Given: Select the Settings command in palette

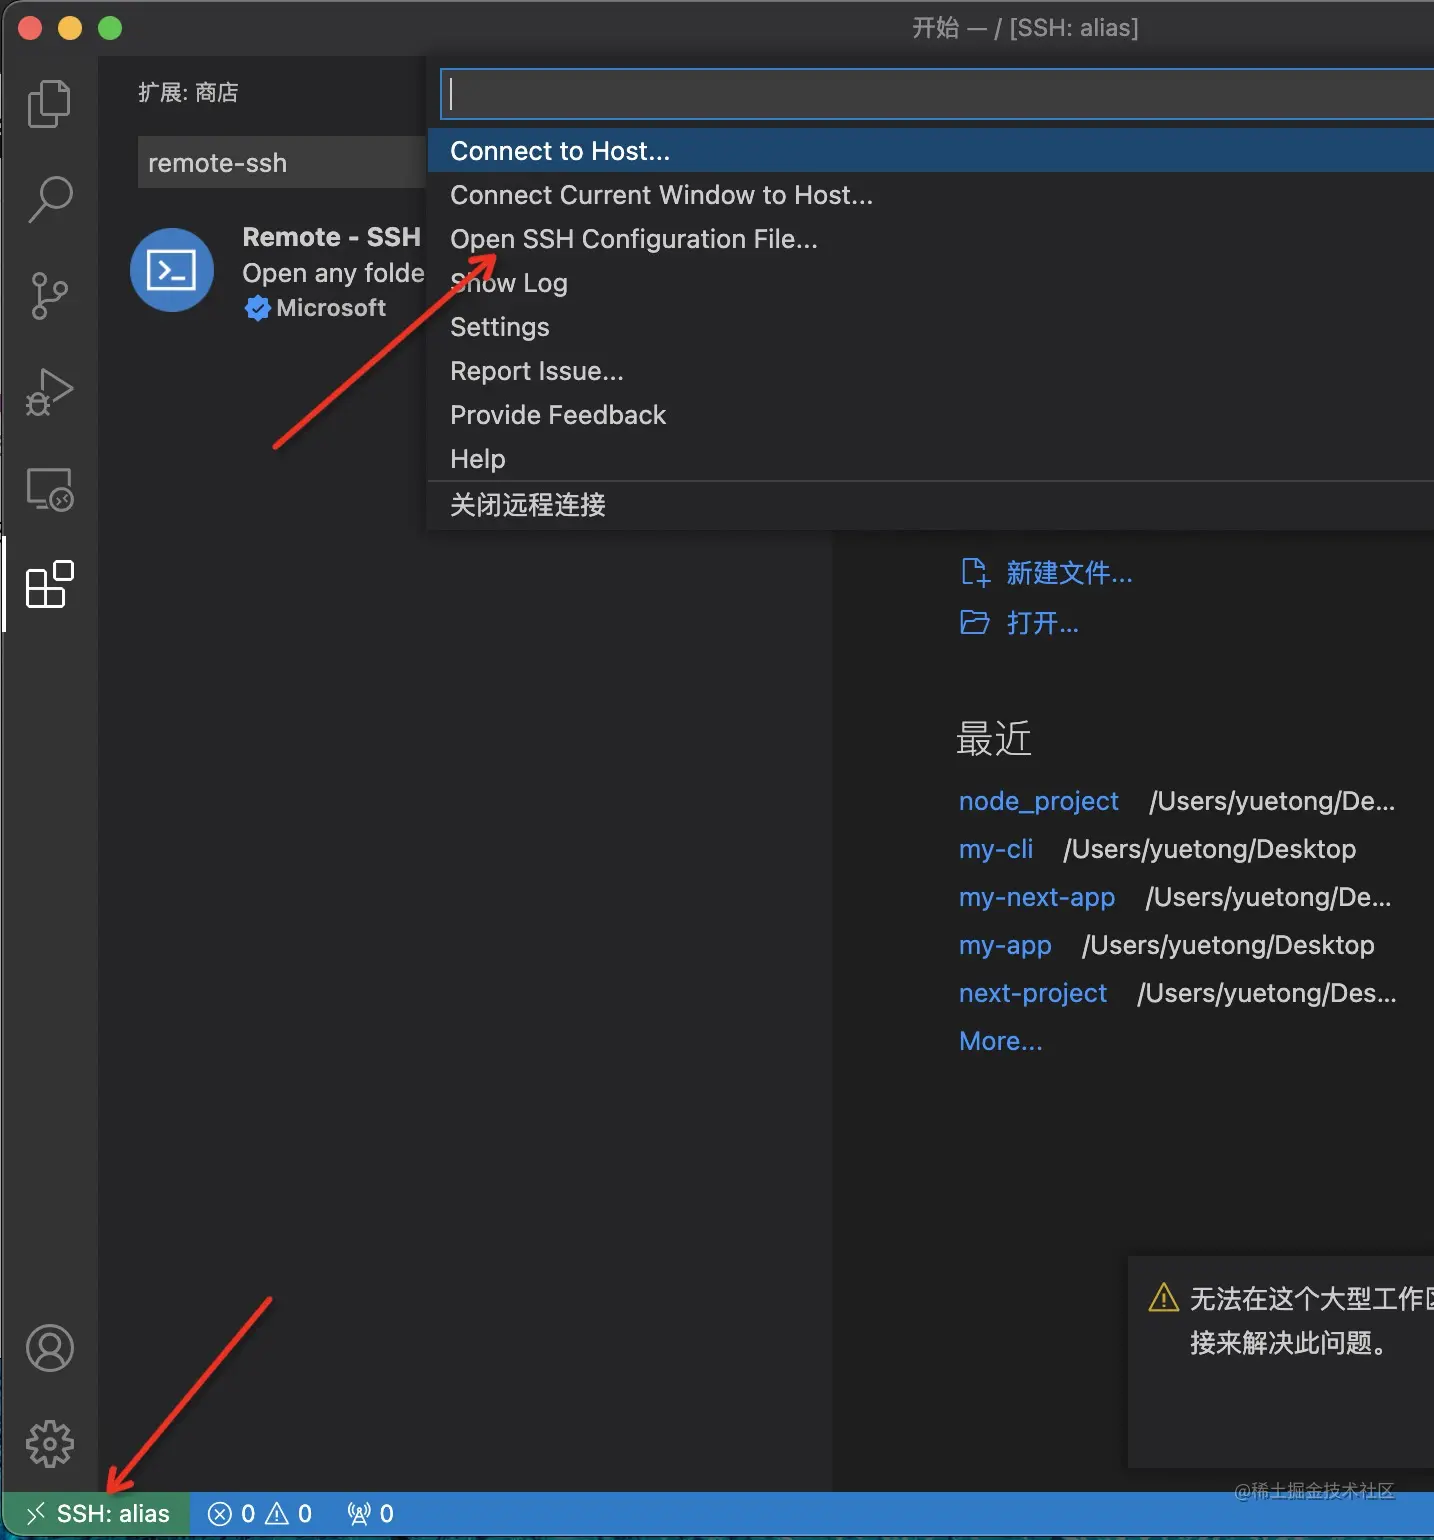Looking at the screenshot, I should click(x=930, y=327).
